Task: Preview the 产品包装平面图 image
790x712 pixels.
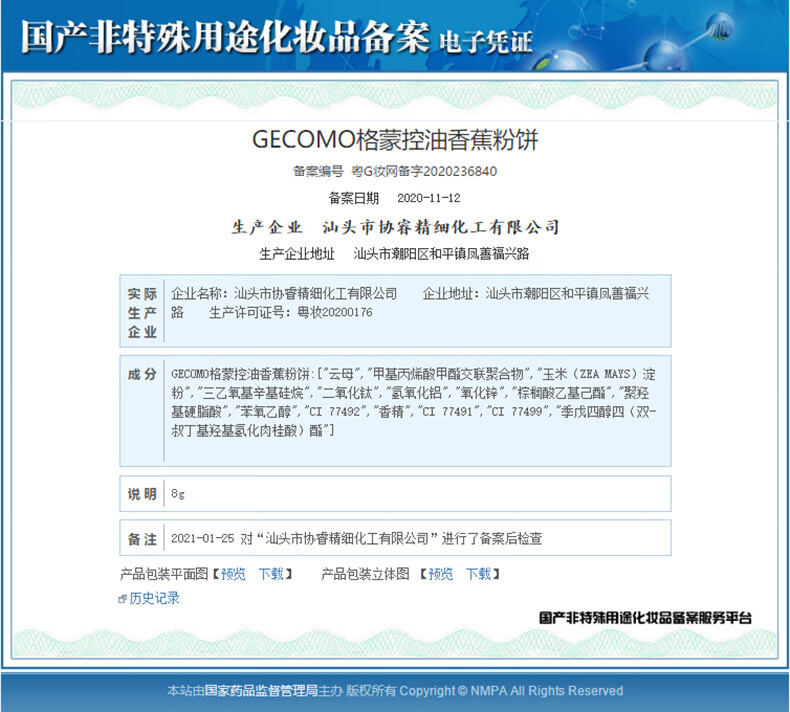Action: 233,573
